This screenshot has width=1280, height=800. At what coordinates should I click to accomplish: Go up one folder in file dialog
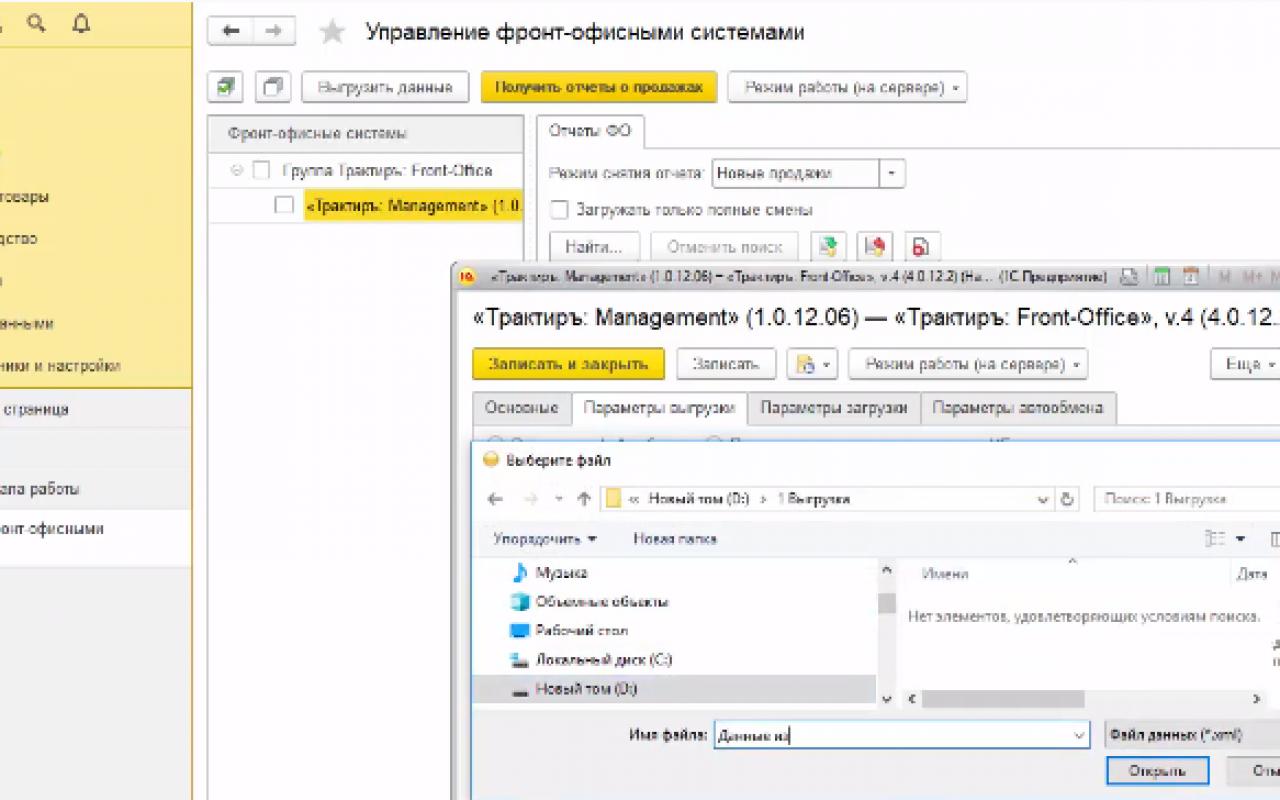click(584, 499)
